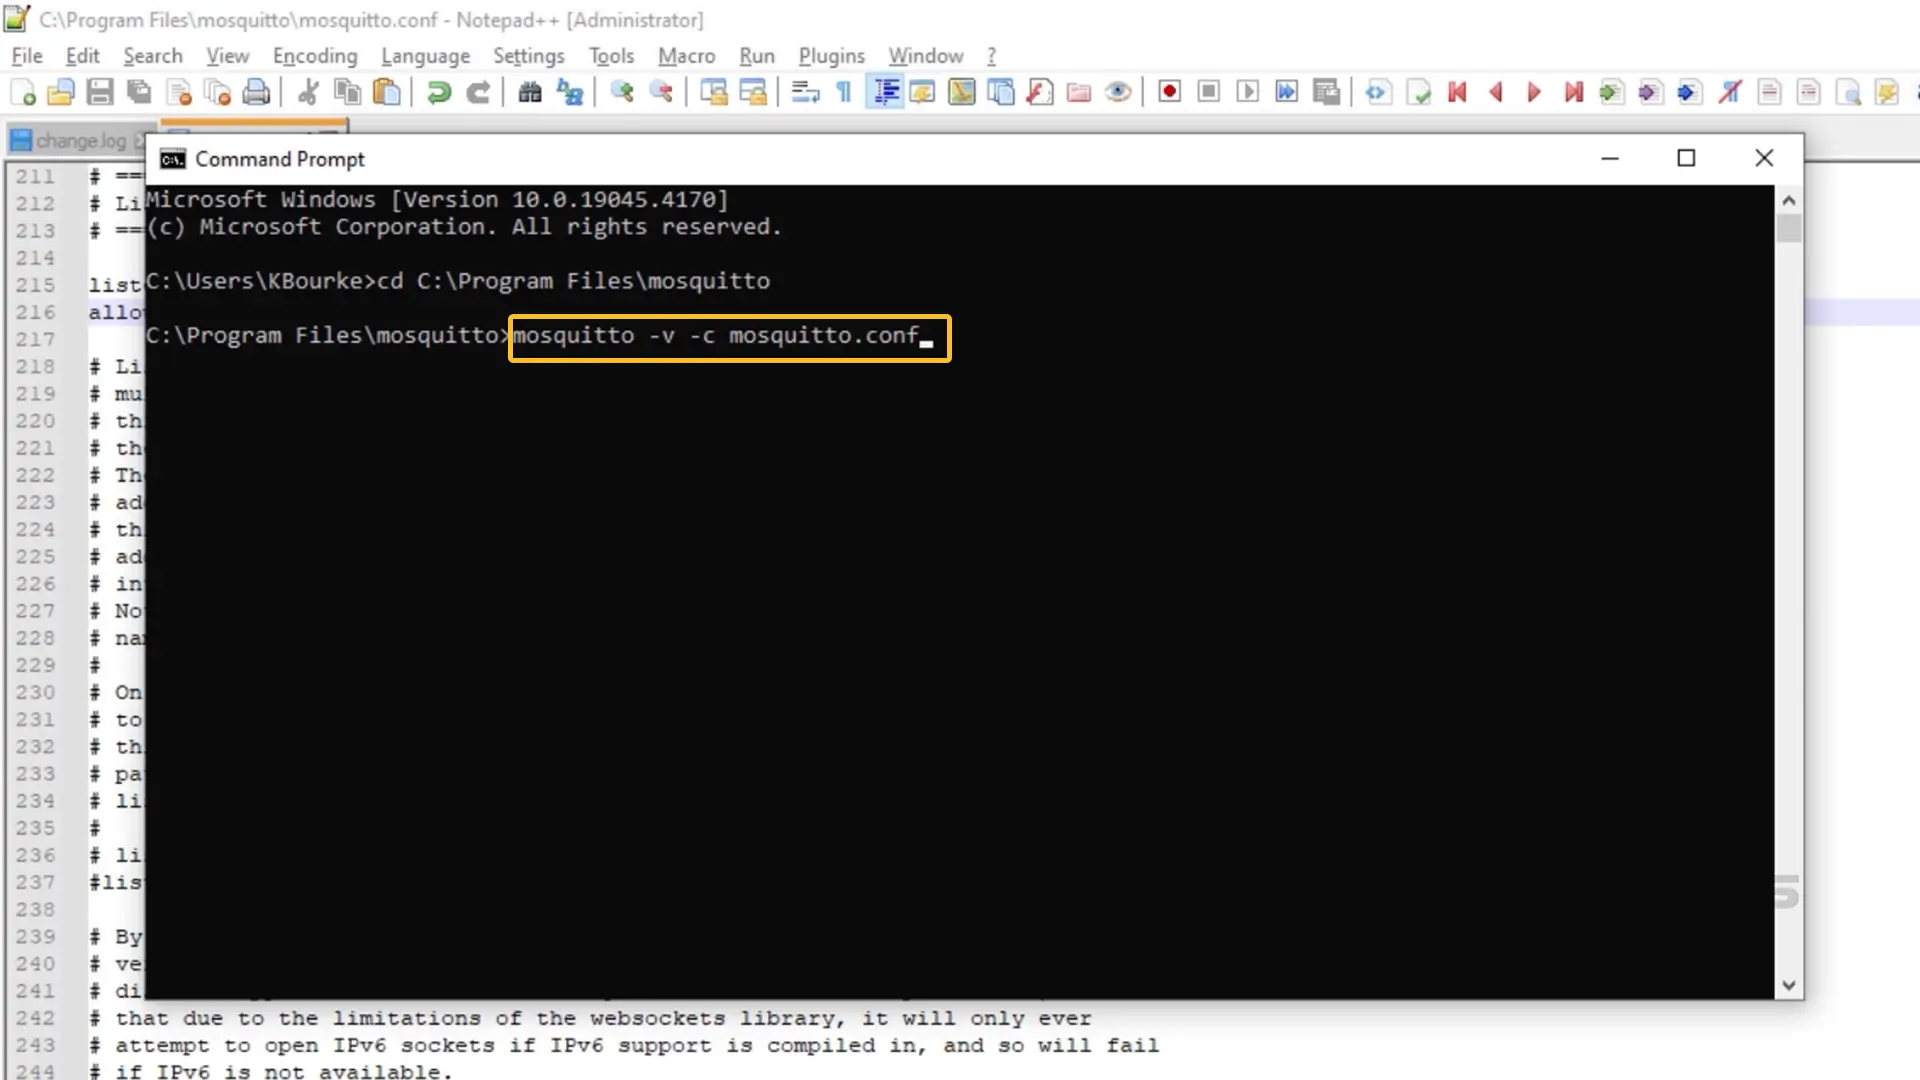The height and width of the screenshot is (1080, 1920).
Task: Open the Replace dialog icon
Action: click(570, 93)
